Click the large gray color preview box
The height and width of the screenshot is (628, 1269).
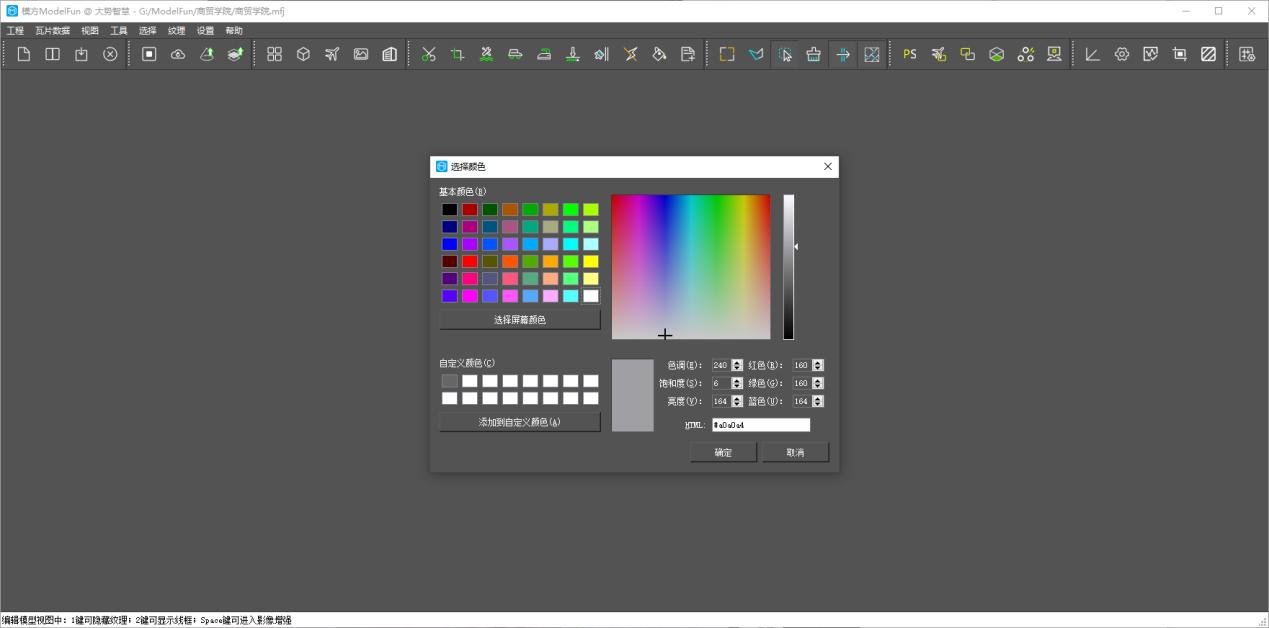coord(632,395)
